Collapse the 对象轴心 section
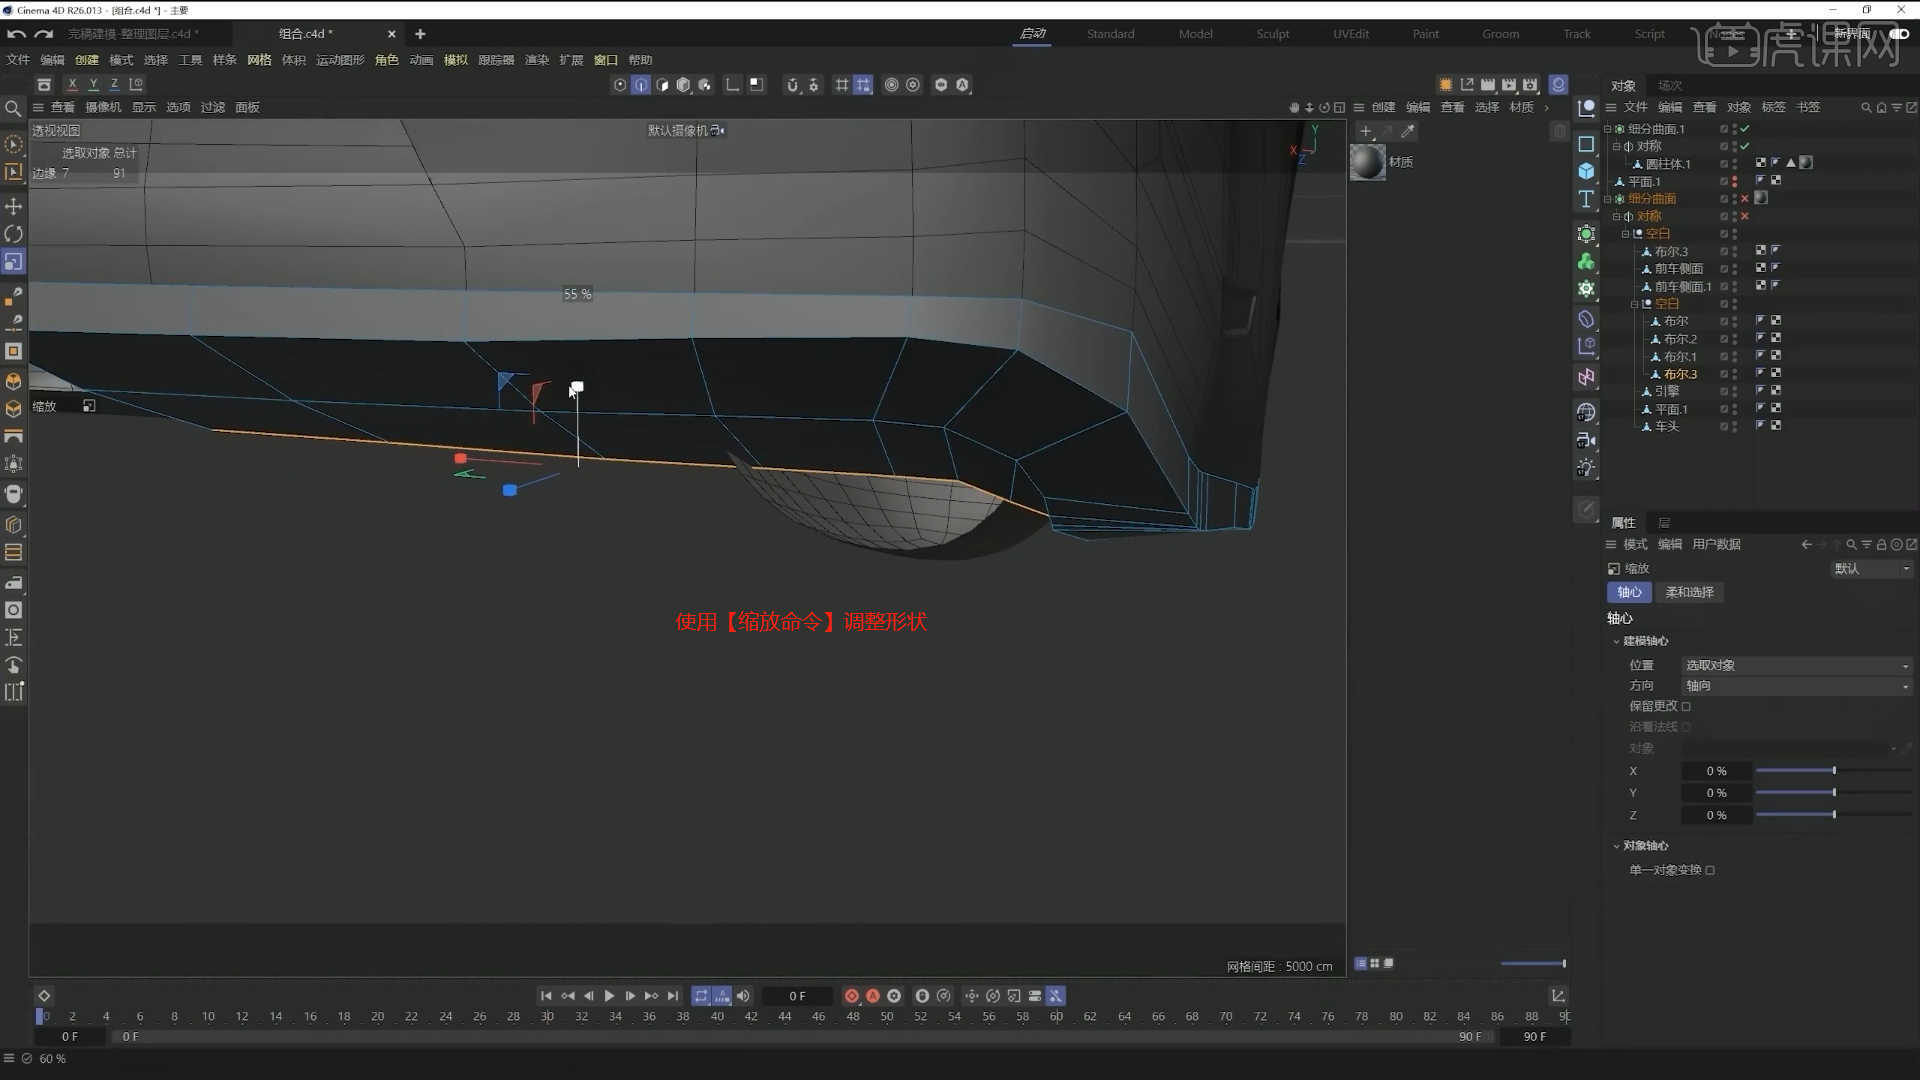 tap(1616, 846)
